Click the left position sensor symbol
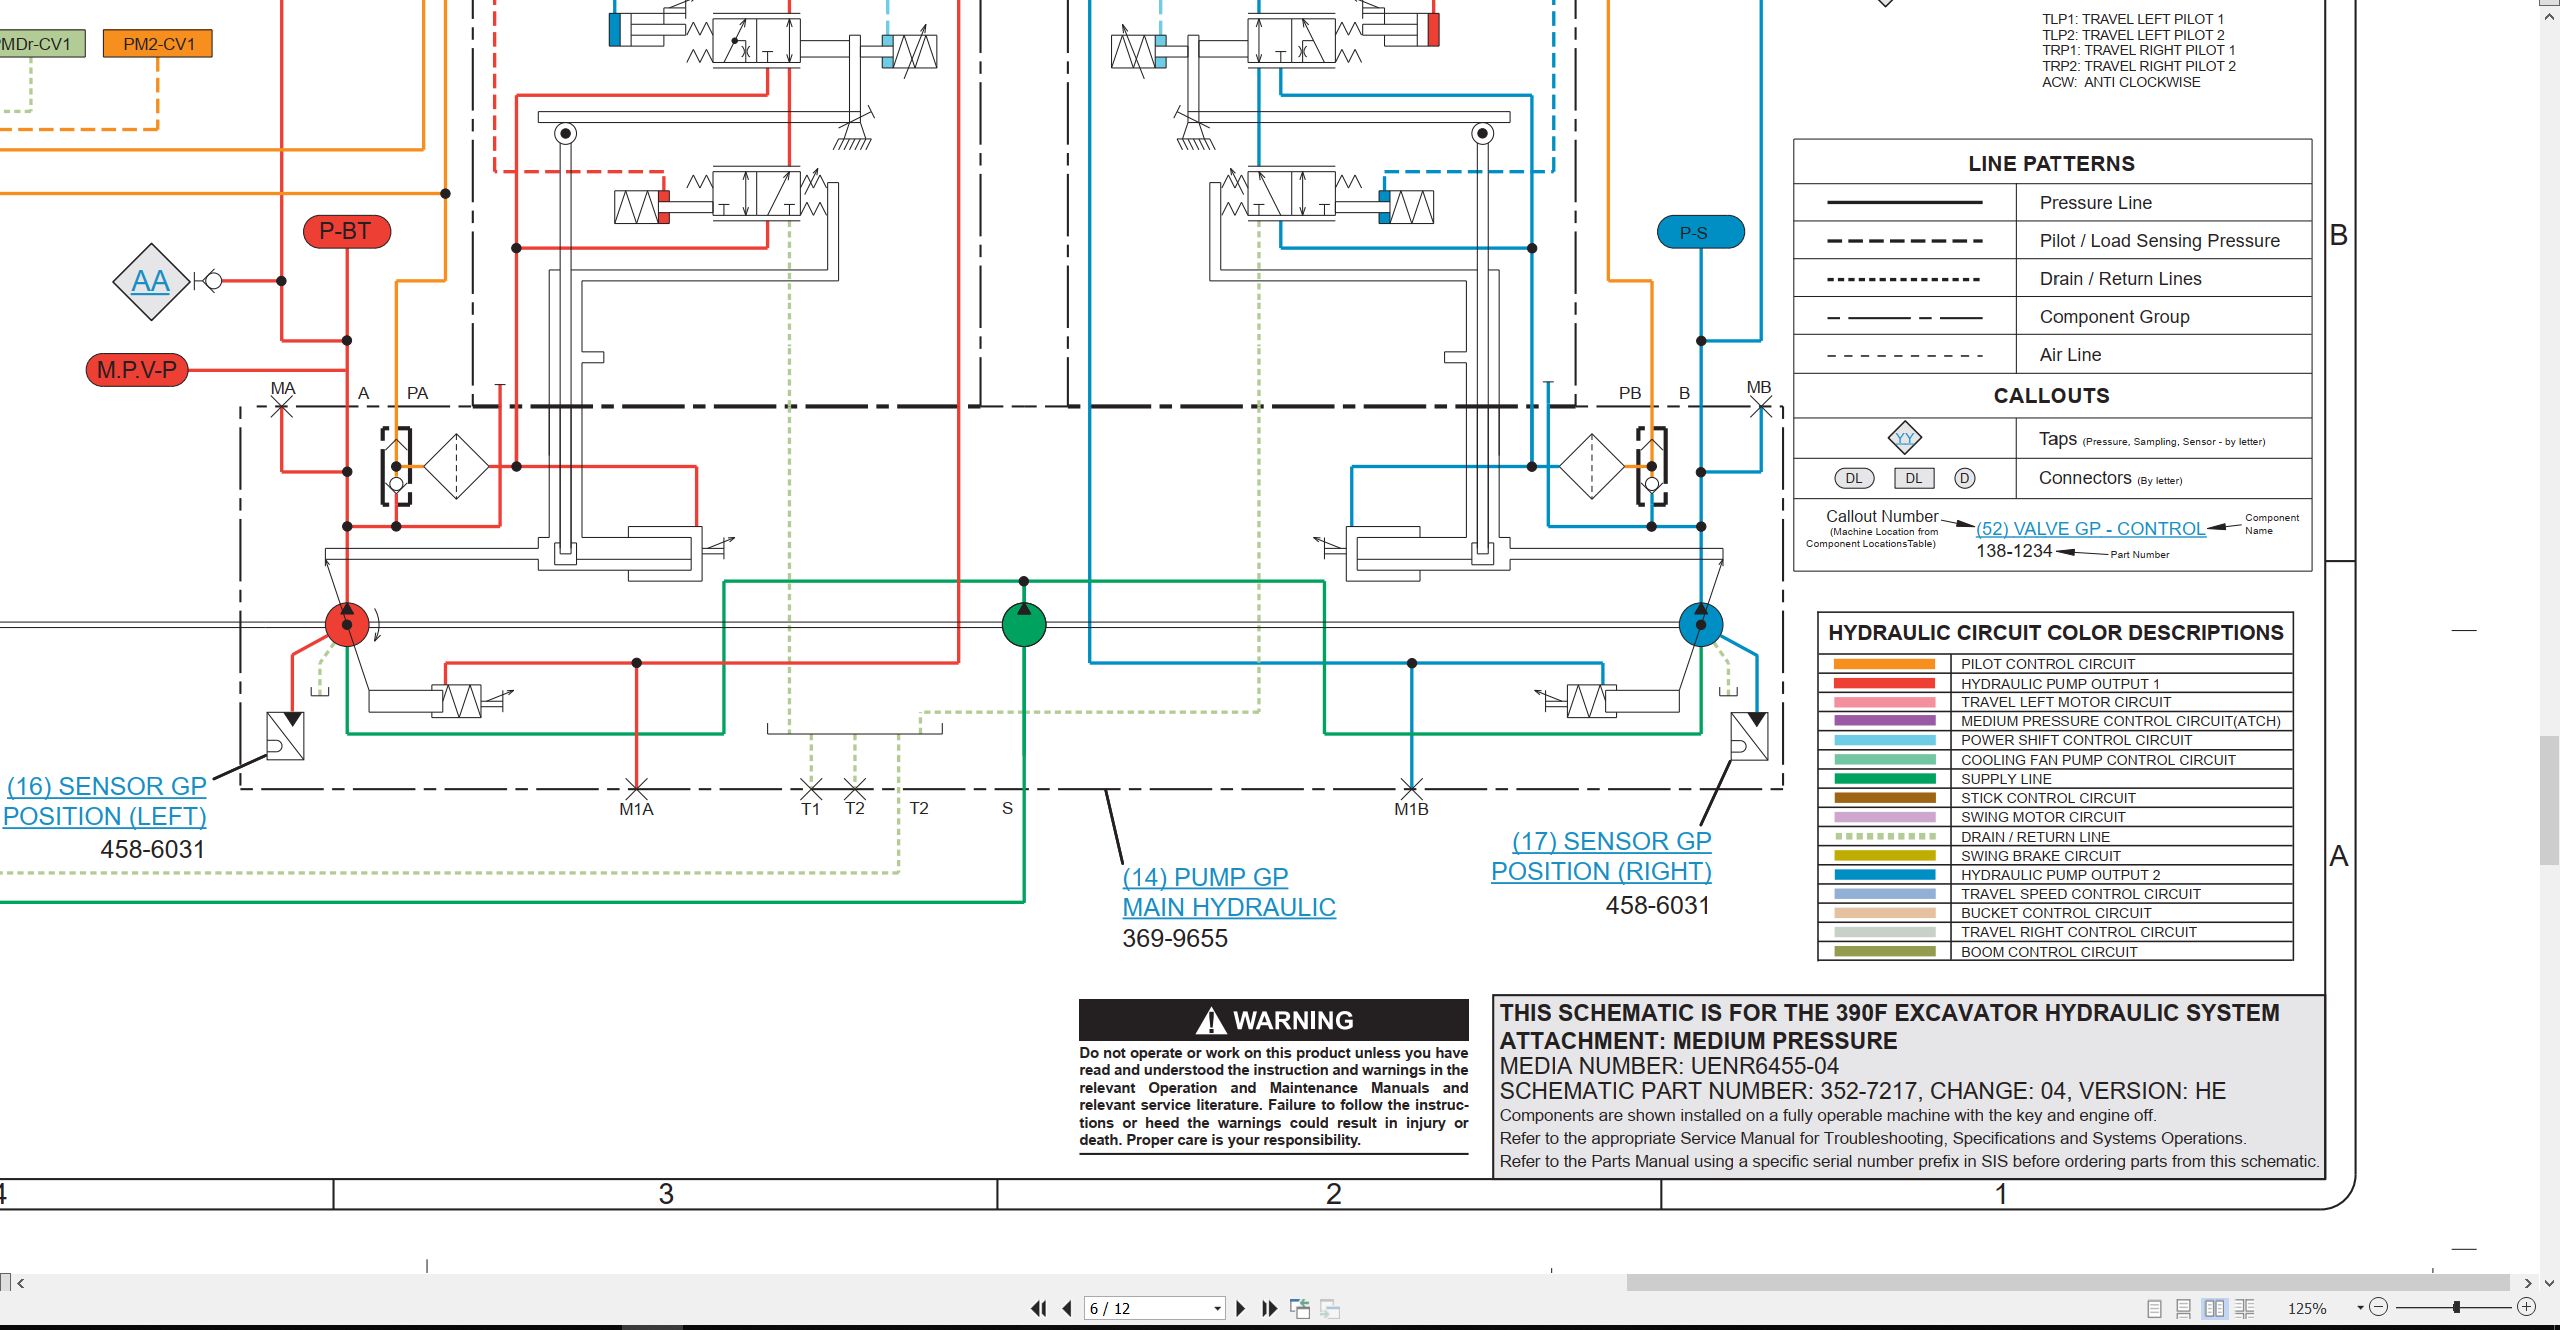Viewport: 2560px width, 1330px height. (285, 736)
